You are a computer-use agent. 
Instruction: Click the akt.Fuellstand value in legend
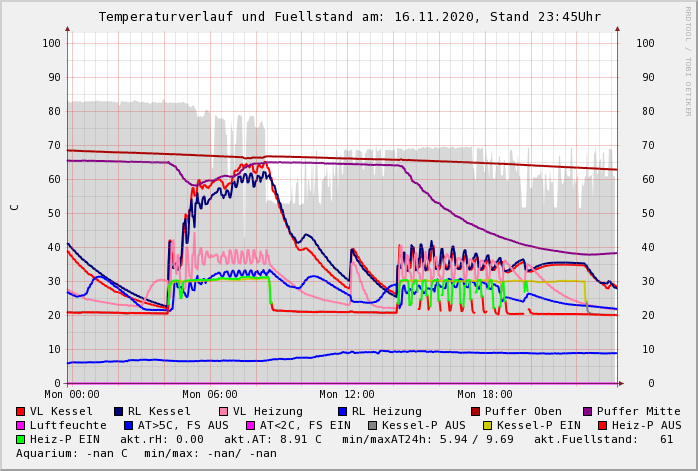(666, 439)
